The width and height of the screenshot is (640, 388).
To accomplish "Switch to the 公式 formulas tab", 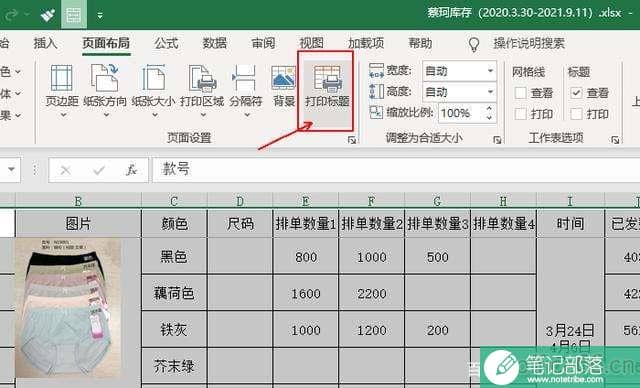I will tap(166, 43).
